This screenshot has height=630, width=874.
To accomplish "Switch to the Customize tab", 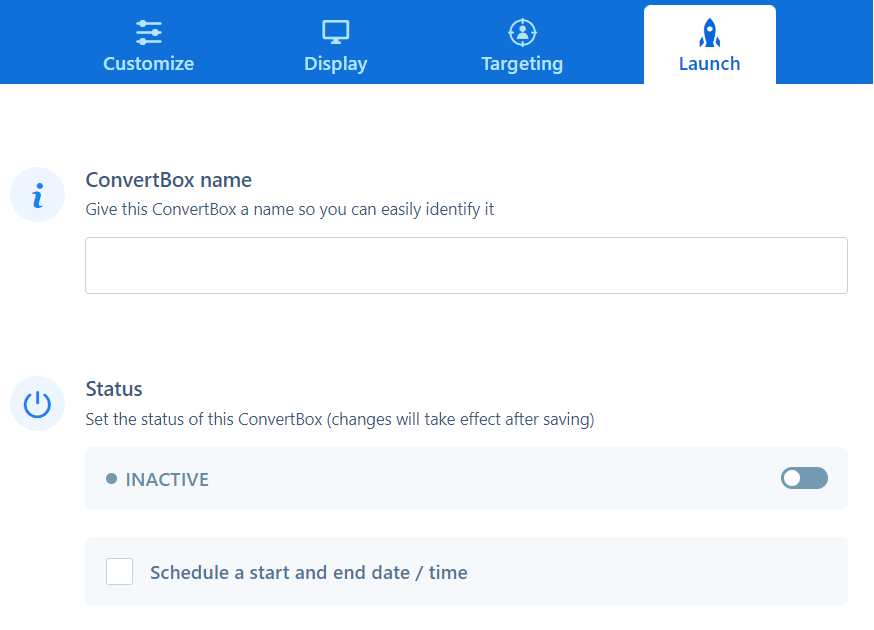I will 148,45.
